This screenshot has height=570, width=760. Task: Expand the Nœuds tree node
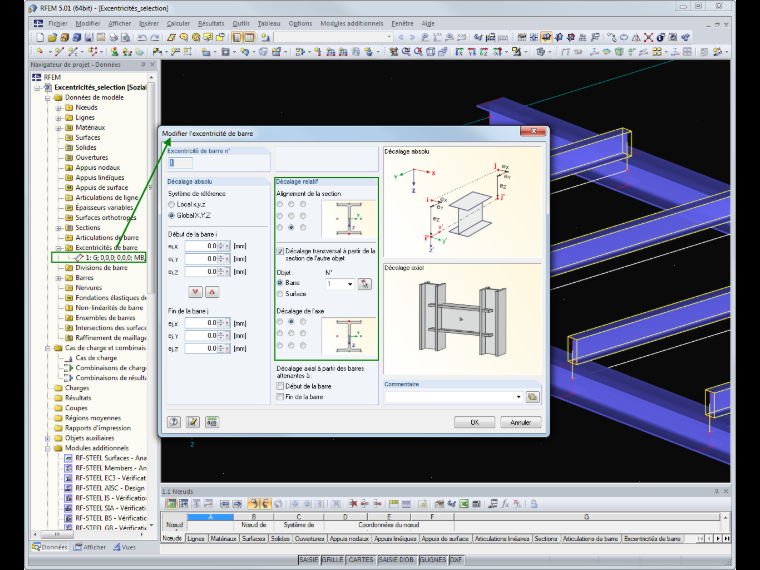click(x=58, y=108)
